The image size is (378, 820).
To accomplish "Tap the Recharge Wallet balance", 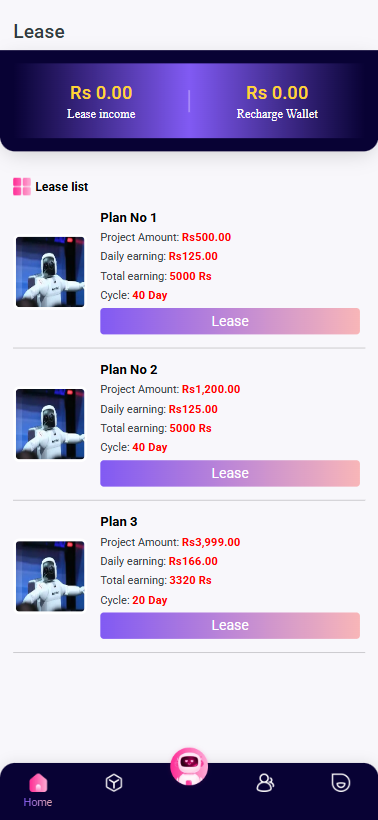I will point(277,93).
